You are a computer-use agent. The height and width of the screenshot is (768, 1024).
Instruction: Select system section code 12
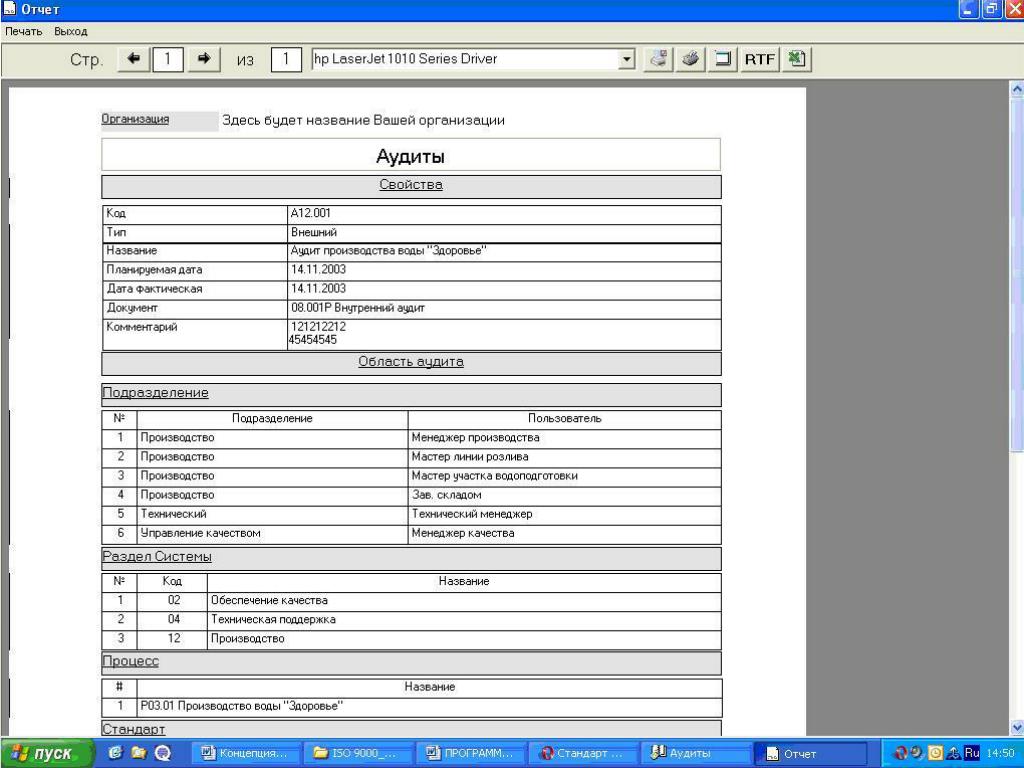pos(174,638)
